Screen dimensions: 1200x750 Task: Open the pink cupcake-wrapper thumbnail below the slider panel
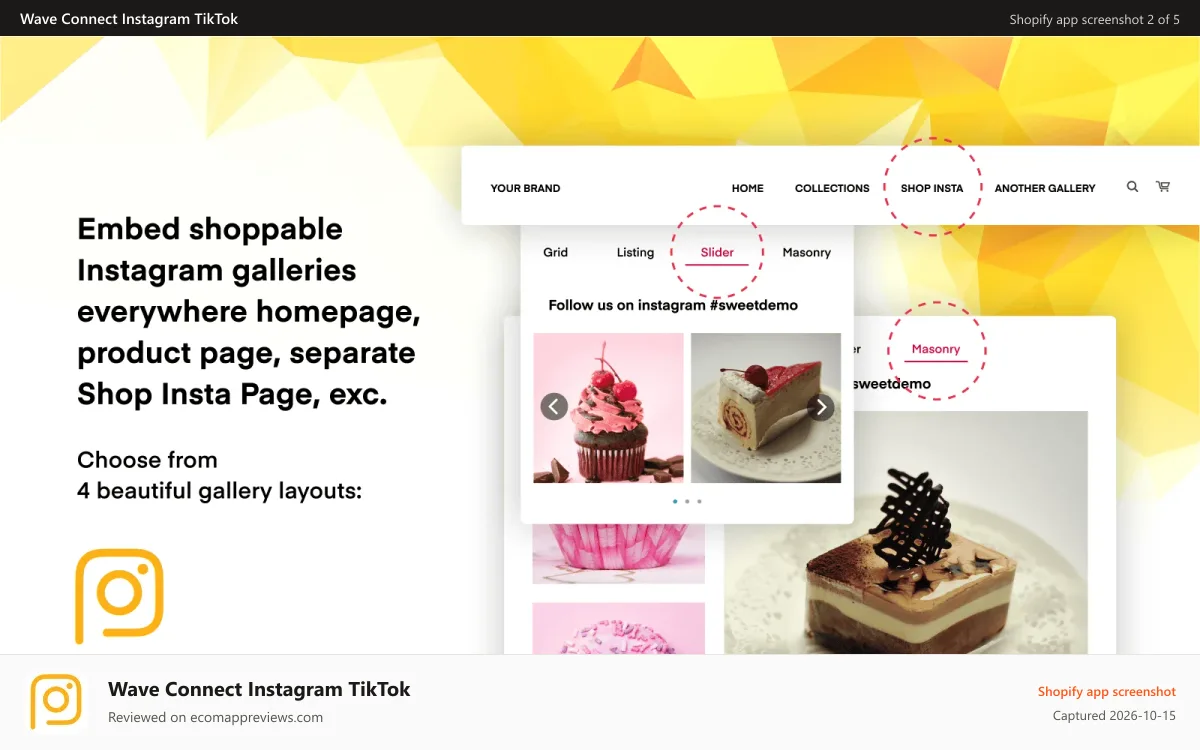(x=618, y=554)
